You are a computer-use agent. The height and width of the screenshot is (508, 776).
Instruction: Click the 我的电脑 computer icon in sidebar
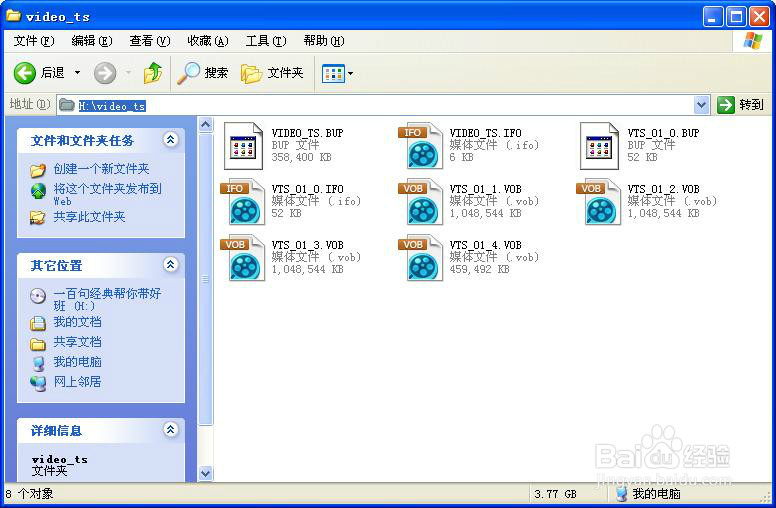[38, 363]
